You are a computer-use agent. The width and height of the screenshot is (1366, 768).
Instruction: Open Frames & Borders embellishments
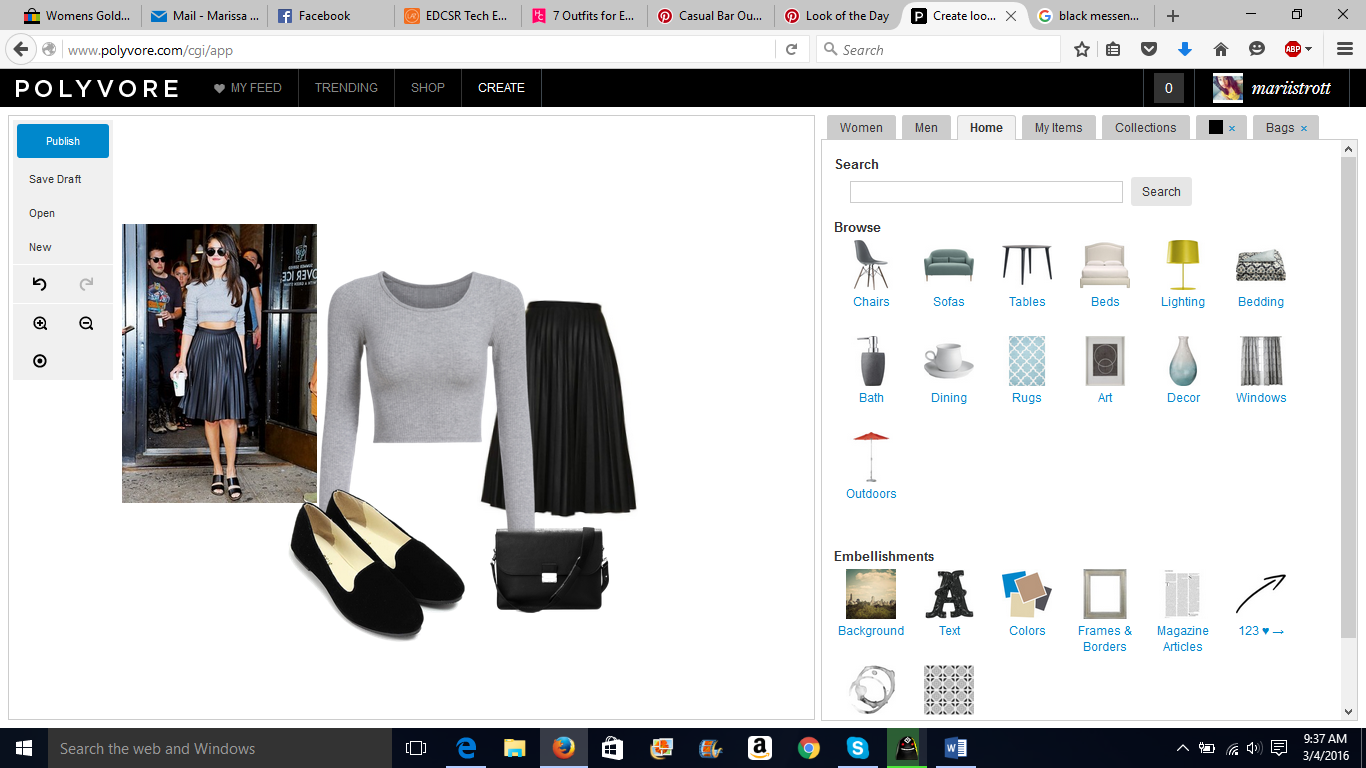click(1105, 594)
